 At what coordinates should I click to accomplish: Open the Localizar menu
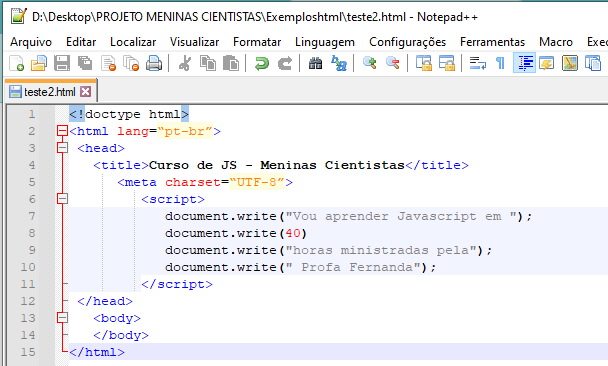tap(133, 41)
